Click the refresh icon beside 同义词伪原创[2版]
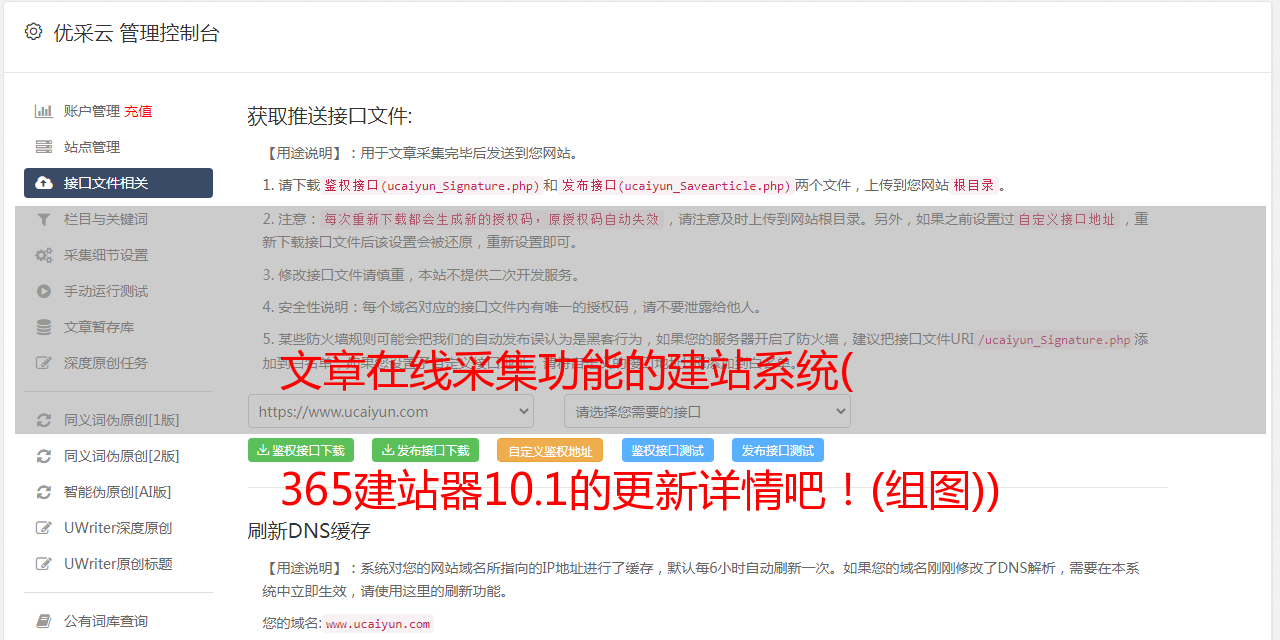Viewport: 1280px width, 640px height. pos(43,456)
